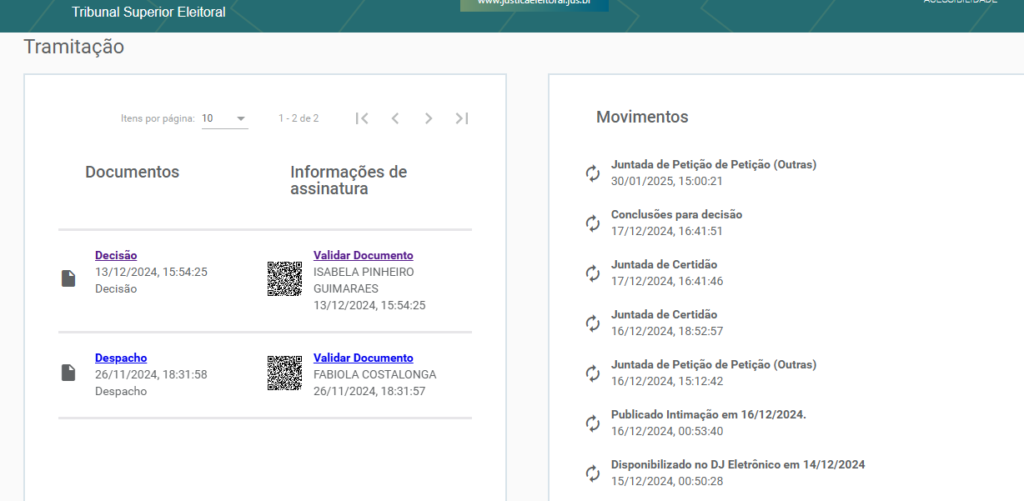Image resolution: width=1024 pixels, height=501 pixels.
Task: Go to last page of documents
Action: tap(462, 118)
